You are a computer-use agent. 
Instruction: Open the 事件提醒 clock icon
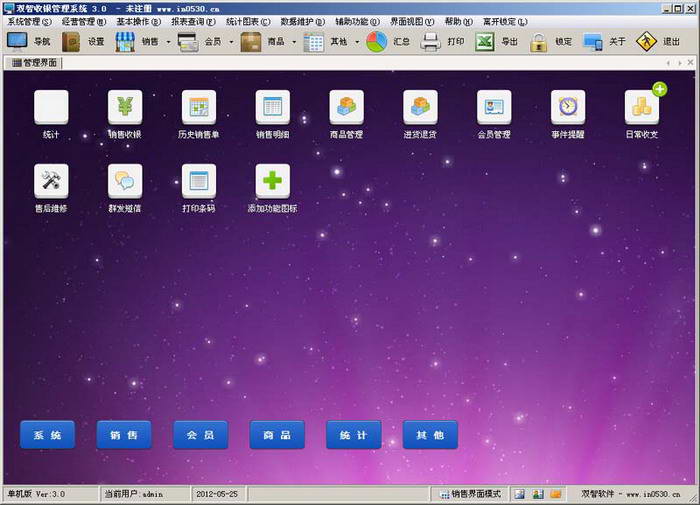[x=568, y=107]
